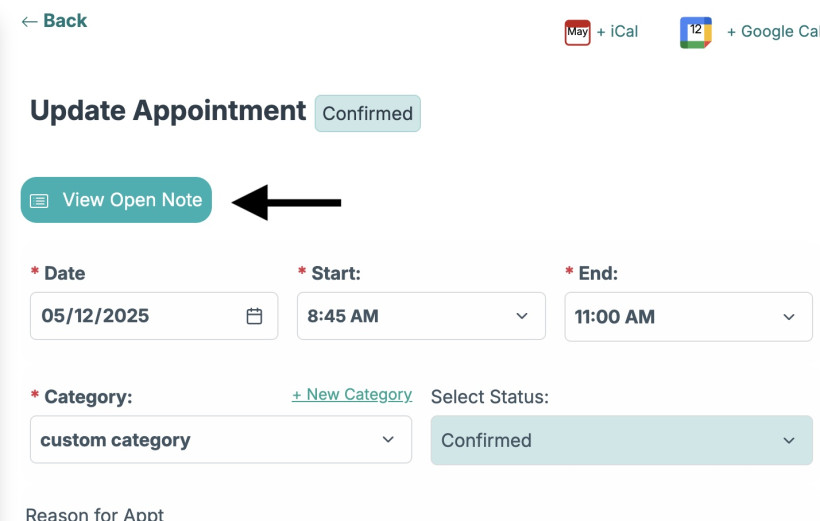This screenshot has width=820, height=521.
Task: Click the note icon on View Open Note
Action: point(39,200)
